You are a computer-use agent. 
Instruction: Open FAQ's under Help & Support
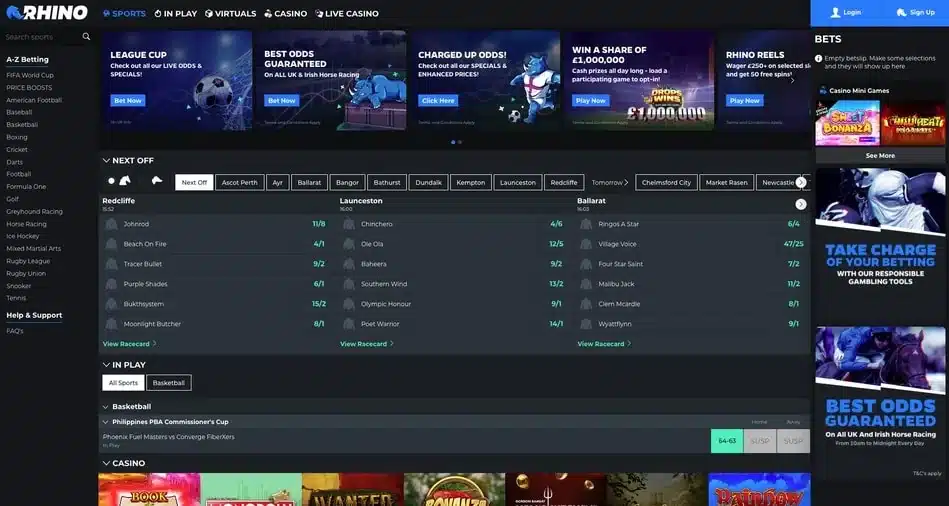(15, 331)
